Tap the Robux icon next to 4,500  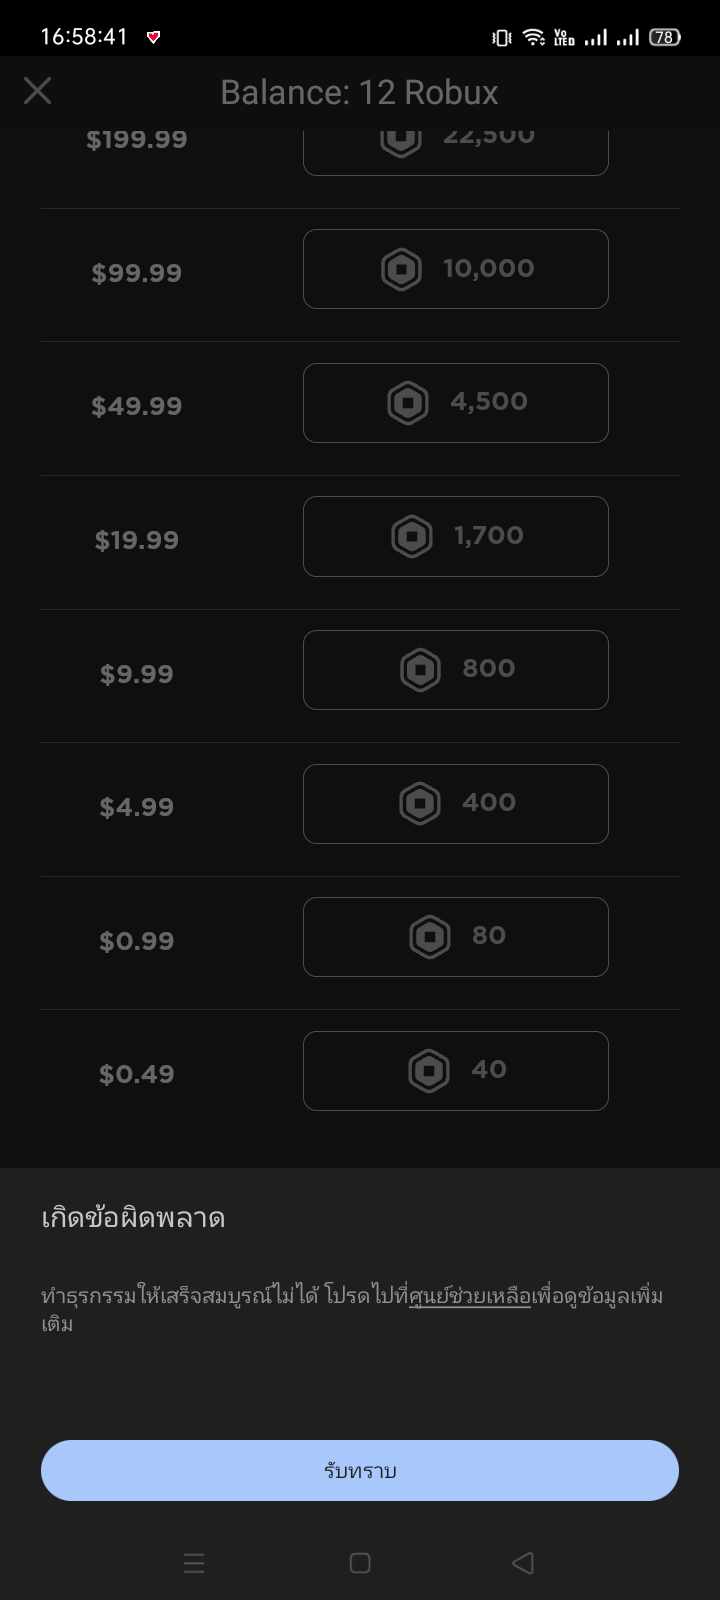click(408, 403)
